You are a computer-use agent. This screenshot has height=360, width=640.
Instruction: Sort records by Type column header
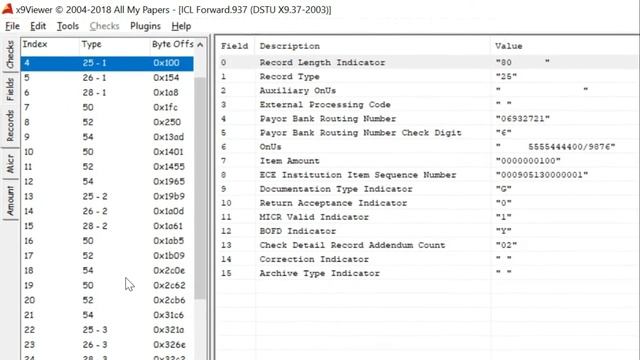[x=114, y=44]
